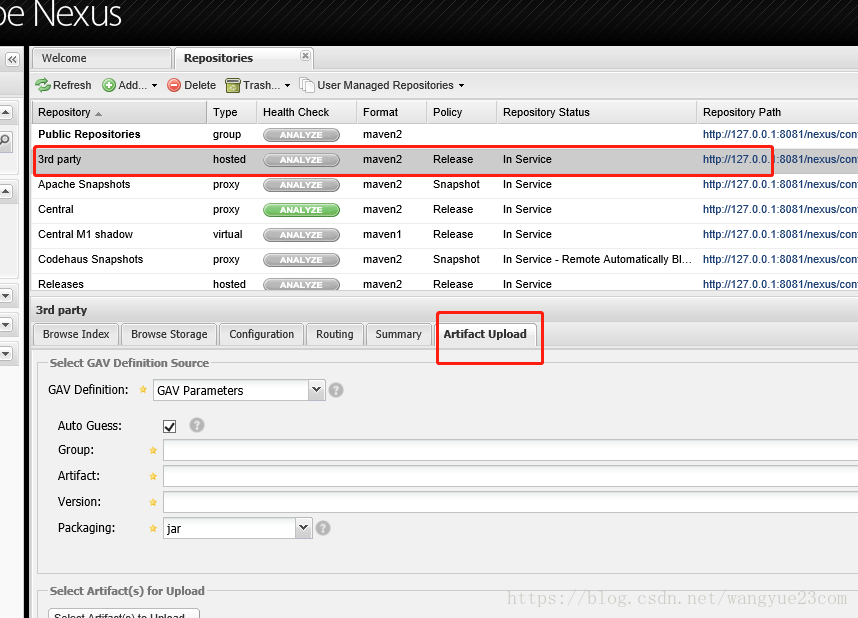Image resolution: width=858 pixels, height=618 pixels.
Task: Click the help icon beside Packaging
Action: (x=323, y=528)
